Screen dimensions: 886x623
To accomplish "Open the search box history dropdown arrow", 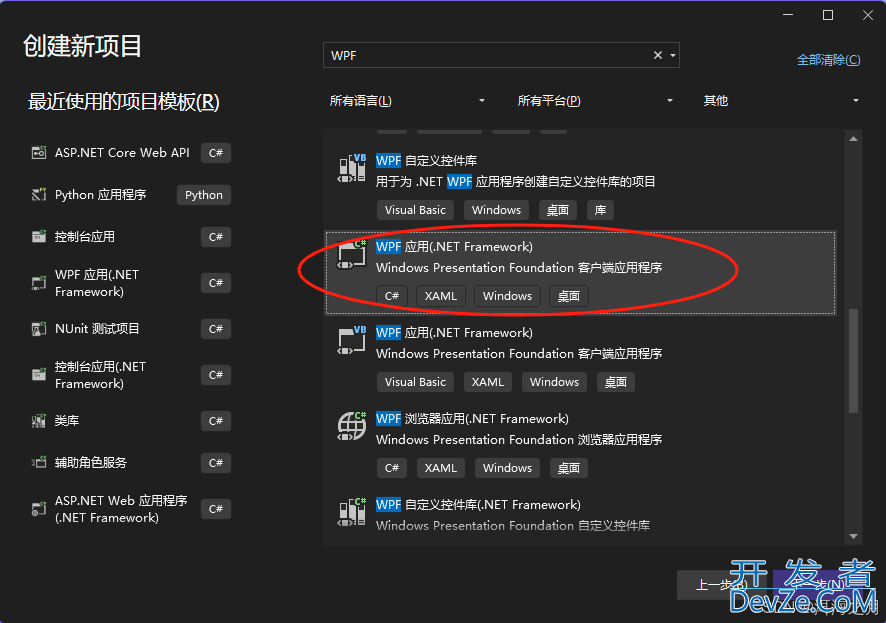I will [673, 55].
